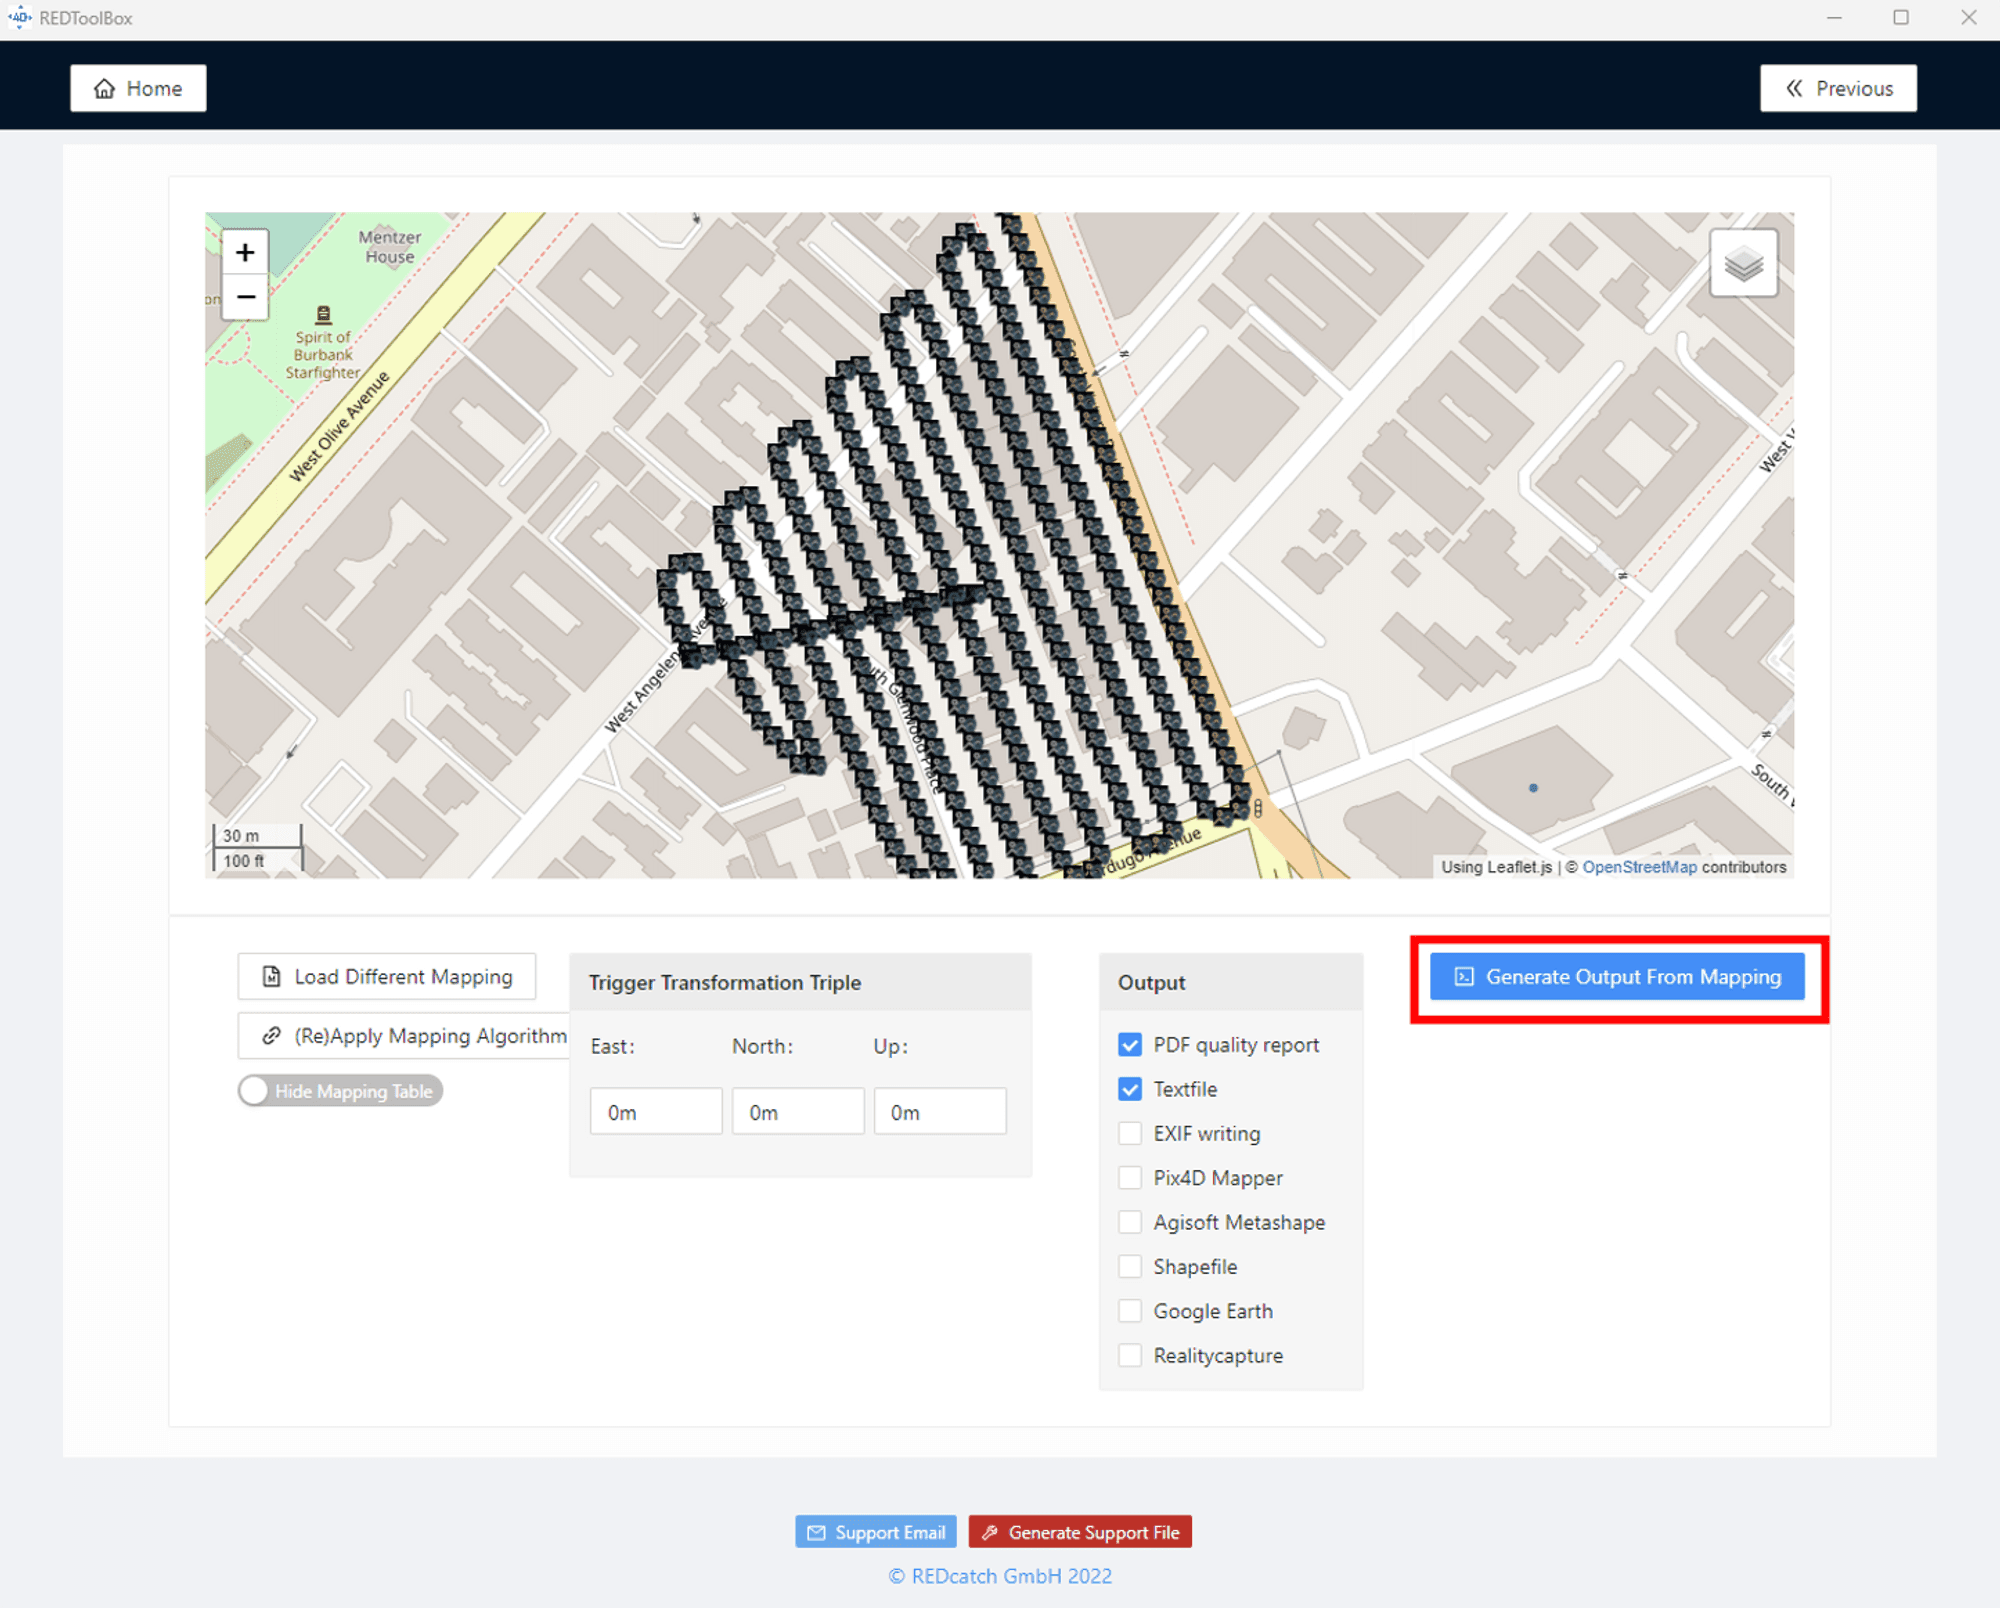Toggle the Hide Mapping Table switch
2000x1608 pixels.
tap(255, 1091)
